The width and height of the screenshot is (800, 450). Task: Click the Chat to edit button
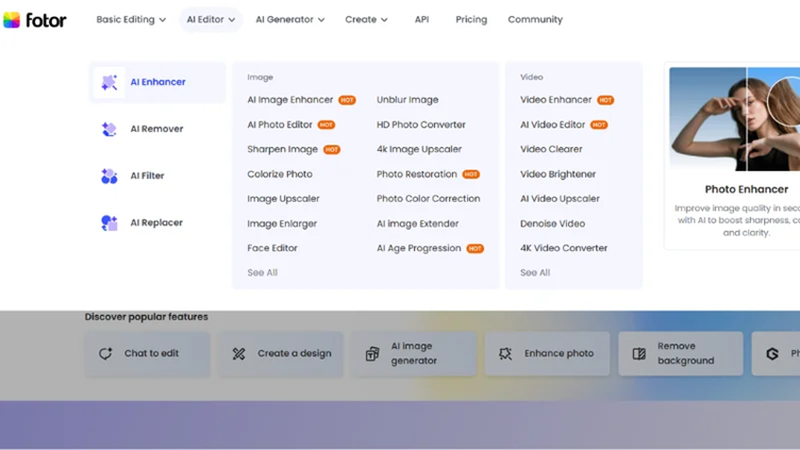pos(147,354)
